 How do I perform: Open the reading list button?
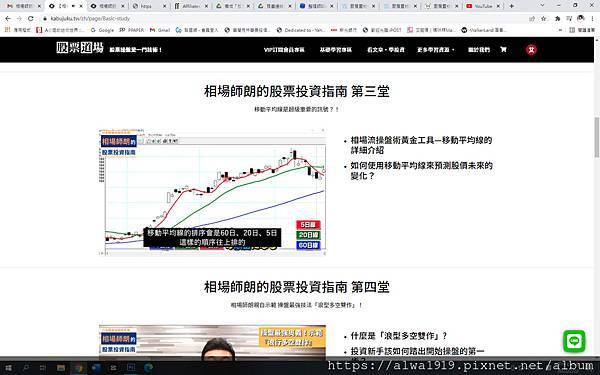tap(582, 30)
